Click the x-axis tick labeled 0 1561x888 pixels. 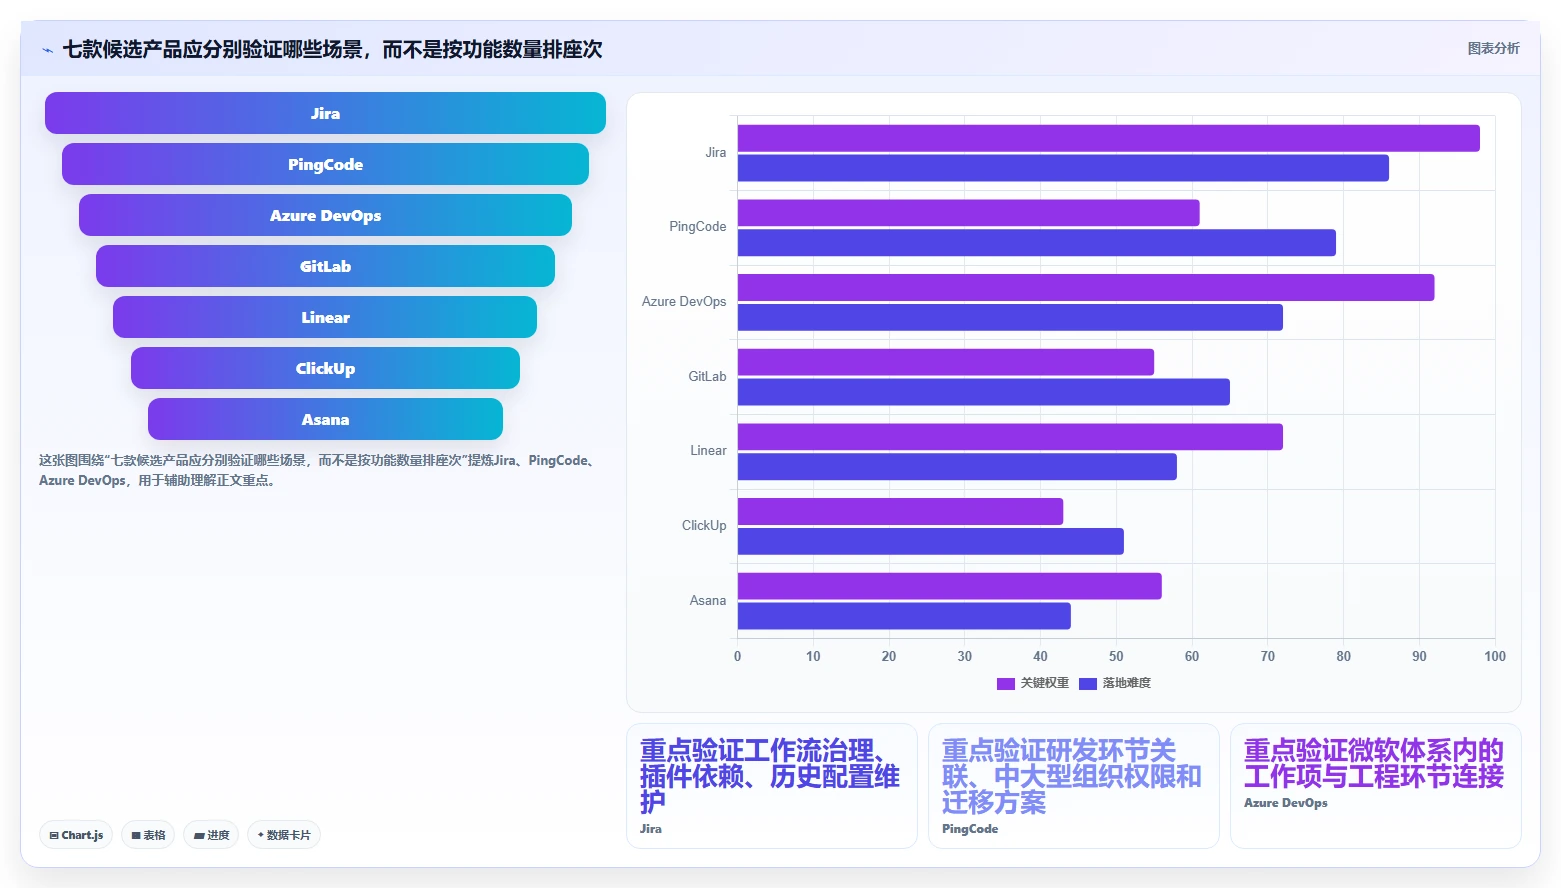pyautogui.click(x=738, y=657)
